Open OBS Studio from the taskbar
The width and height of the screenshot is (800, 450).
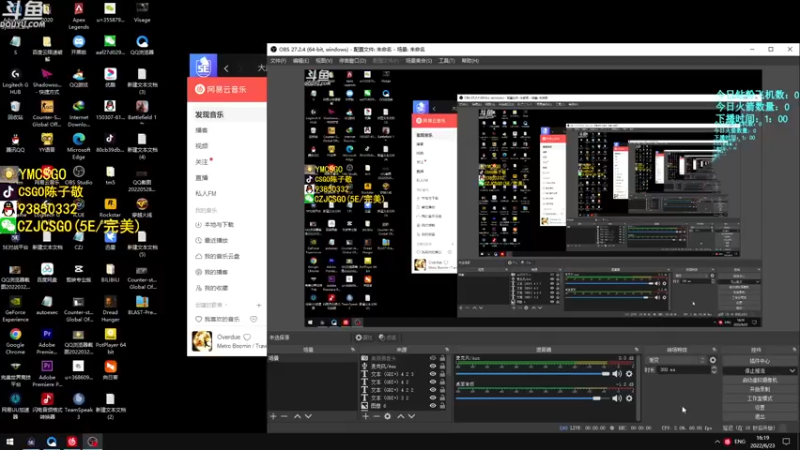pos(92,441)
